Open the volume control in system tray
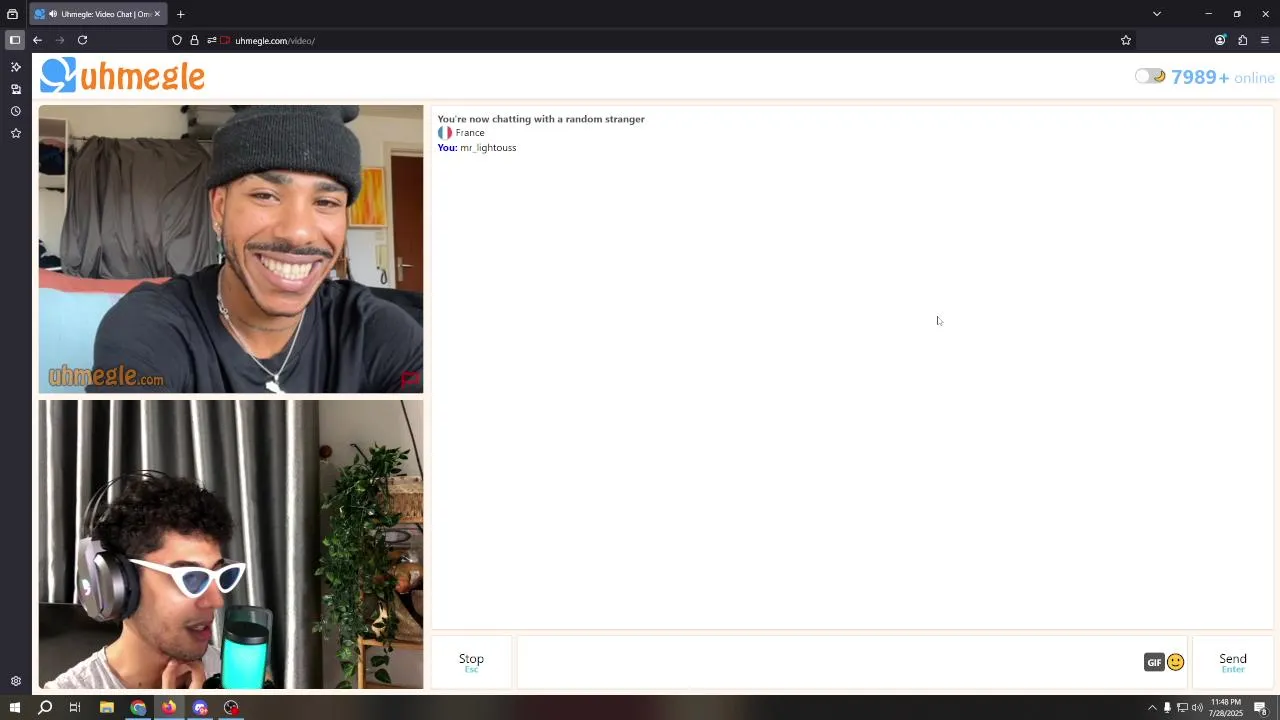This screenshot has height=720, width=1280. pos(1197,708)
